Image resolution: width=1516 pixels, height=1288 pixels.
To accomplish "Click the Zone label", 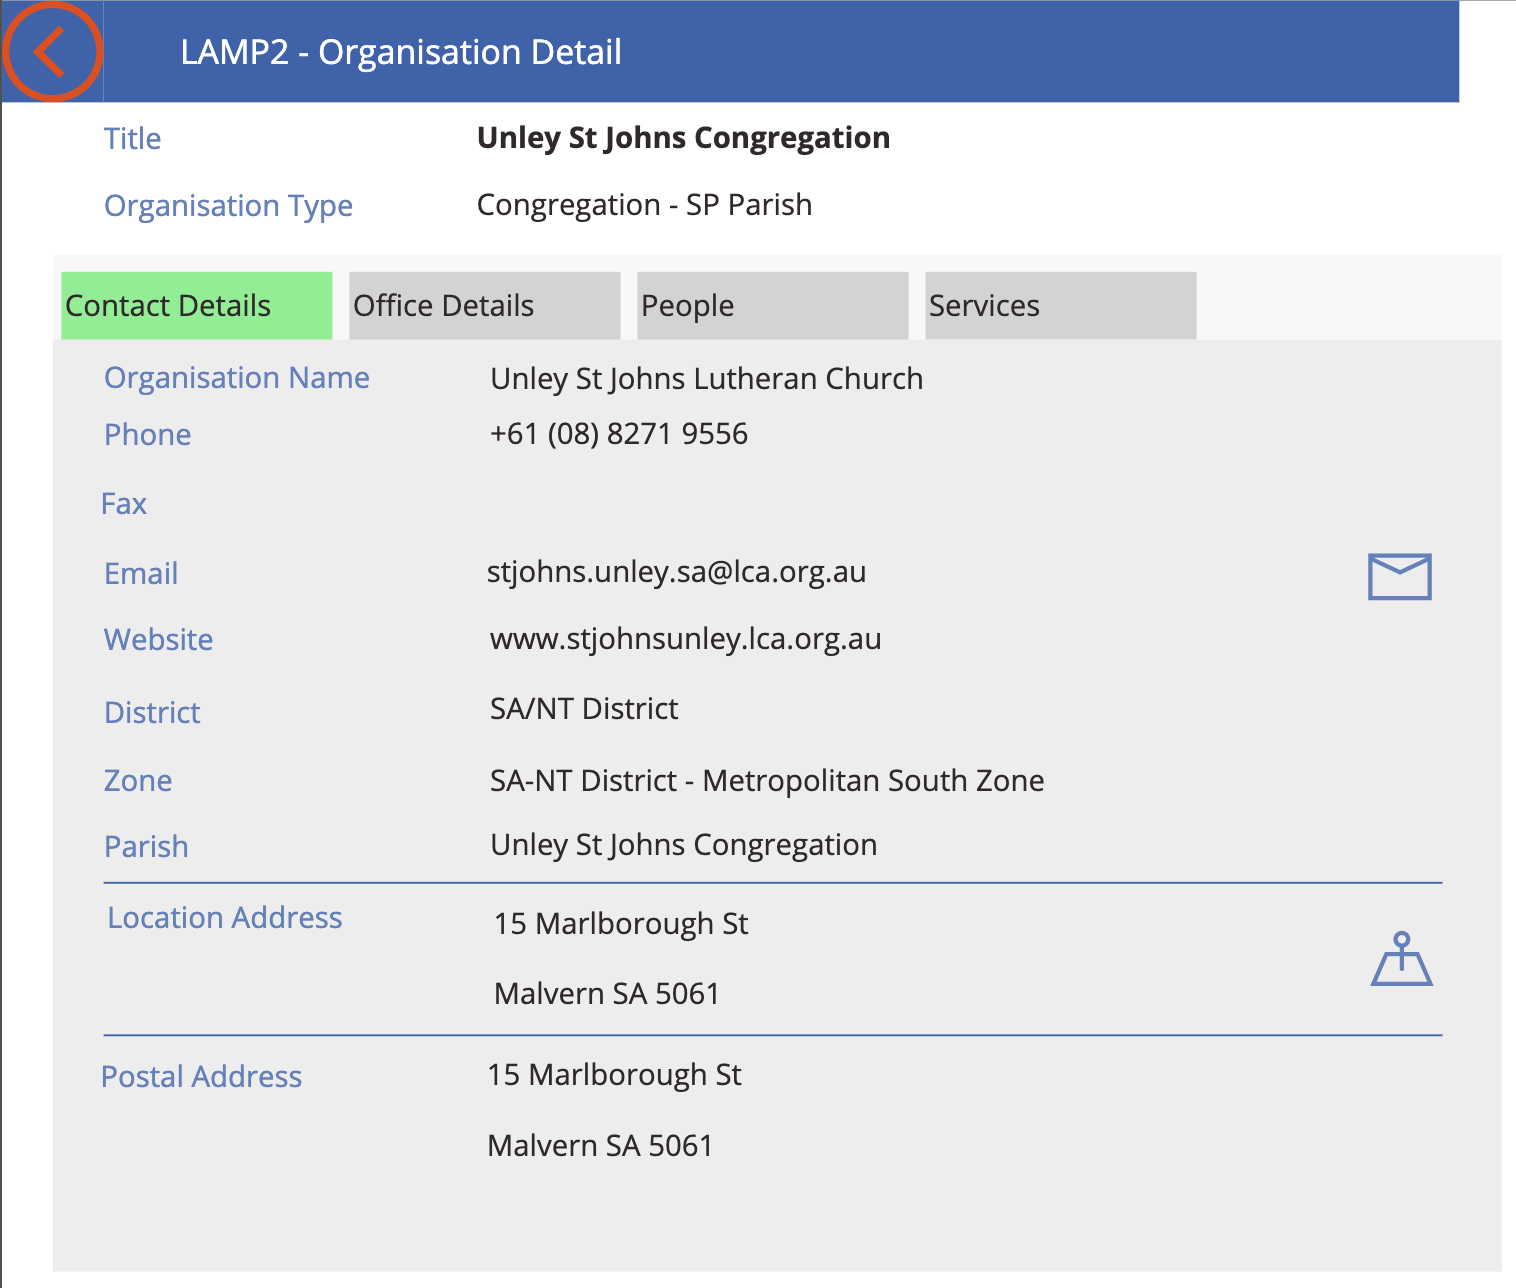I will click(x=138, y=781).
